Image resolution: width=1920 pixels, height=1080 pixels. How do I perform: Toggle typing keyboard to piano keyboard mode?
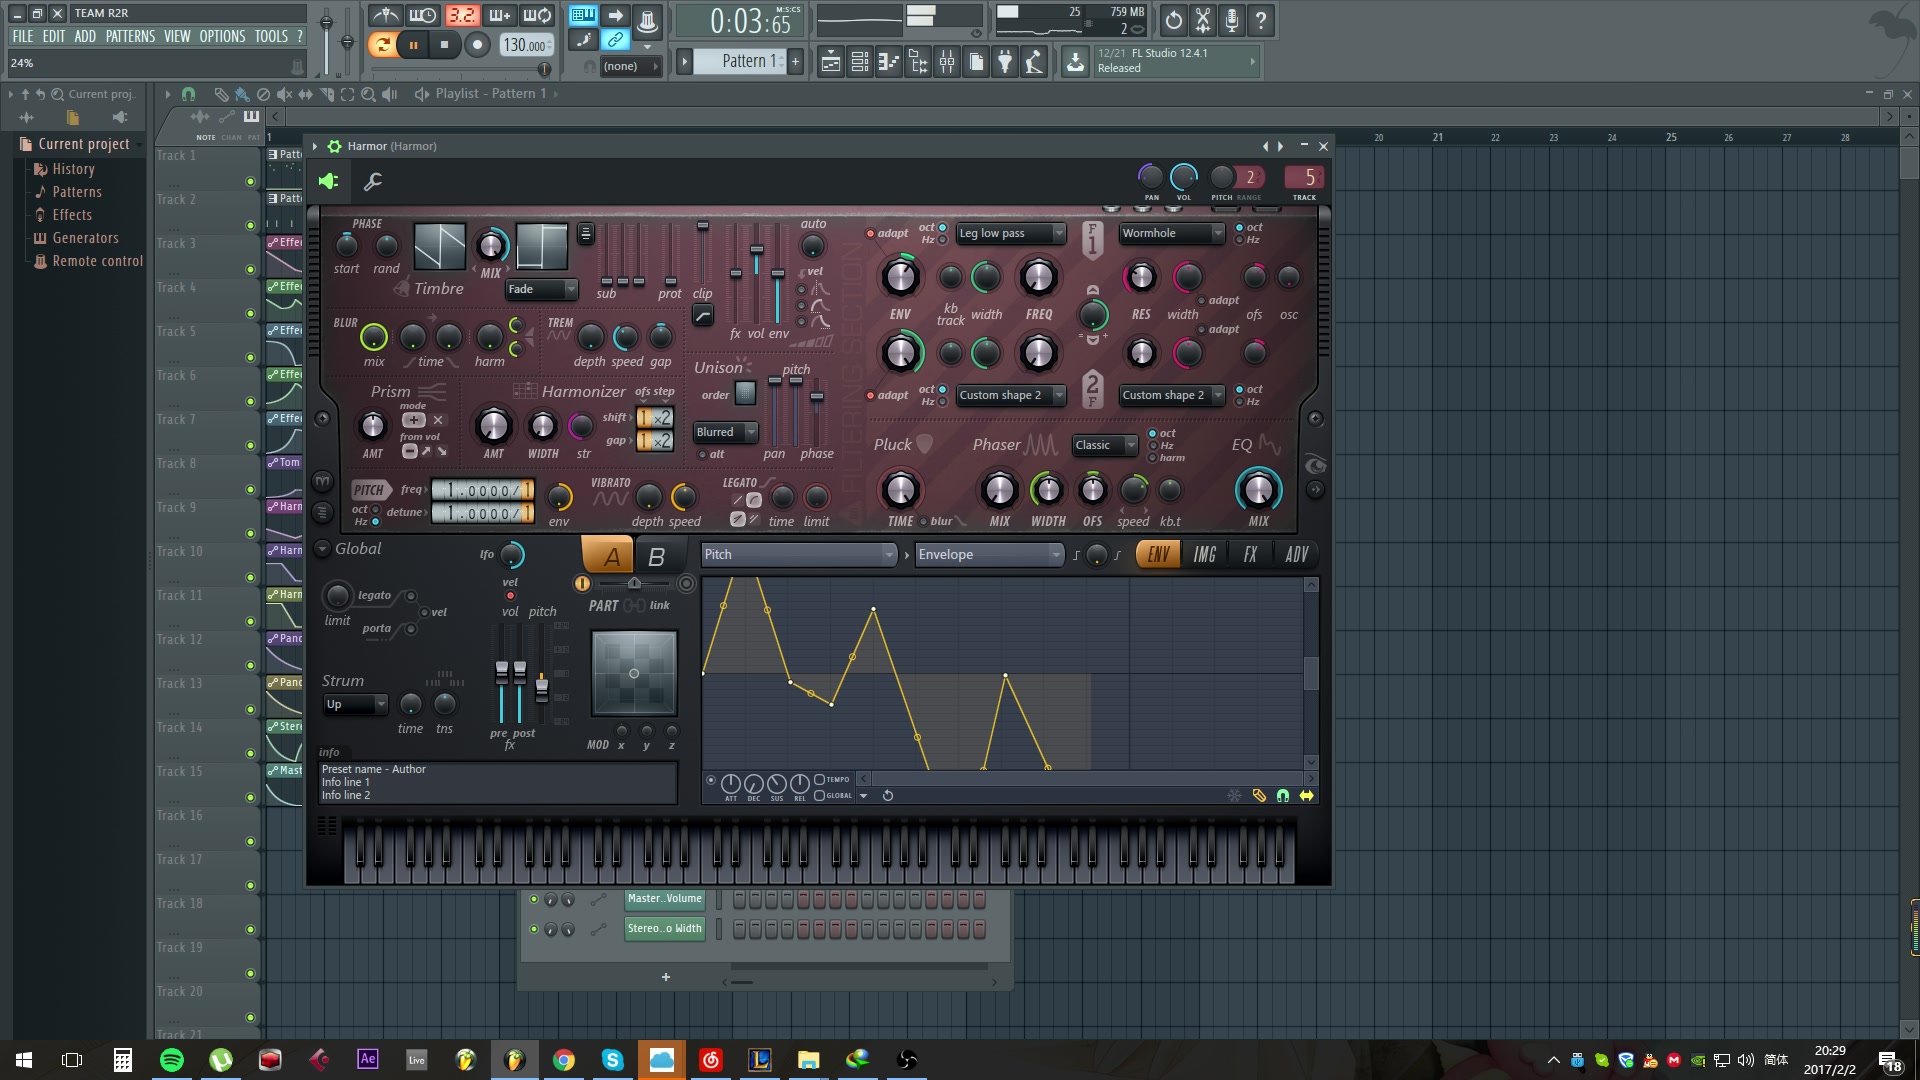click(583, 15)
